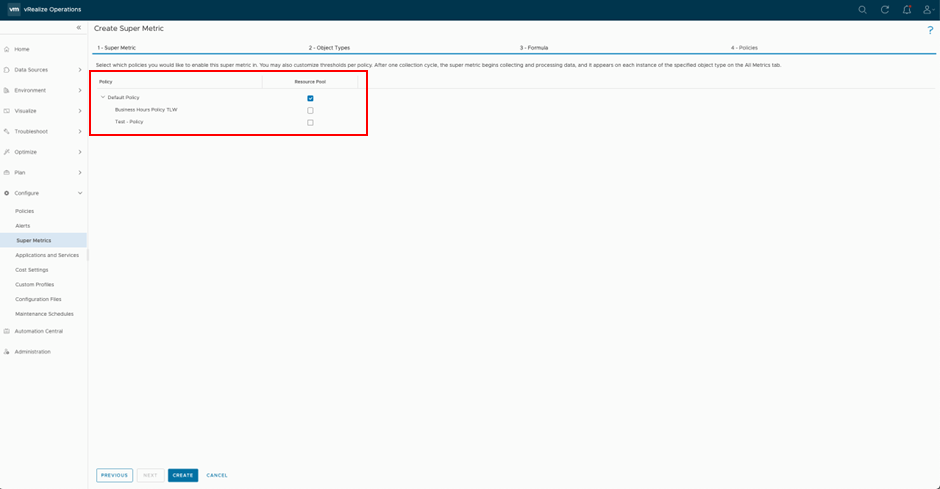This screenshot has height=489, width=940.
Task: Click the CANCEL link
Action: (x=217, y=475)
